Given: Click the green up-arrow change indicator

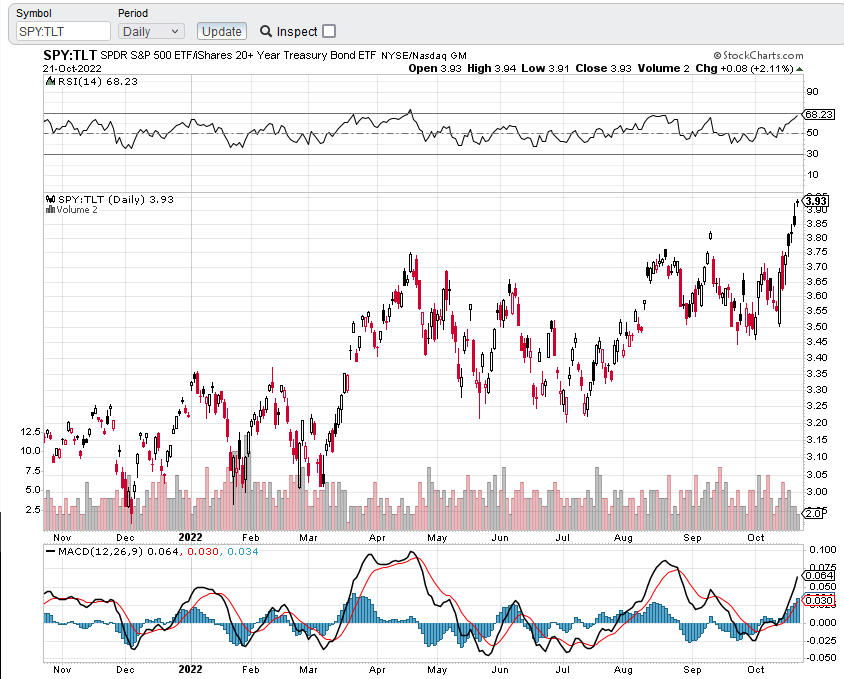Looking at the screenshot, I should click(x=799, y=69).
